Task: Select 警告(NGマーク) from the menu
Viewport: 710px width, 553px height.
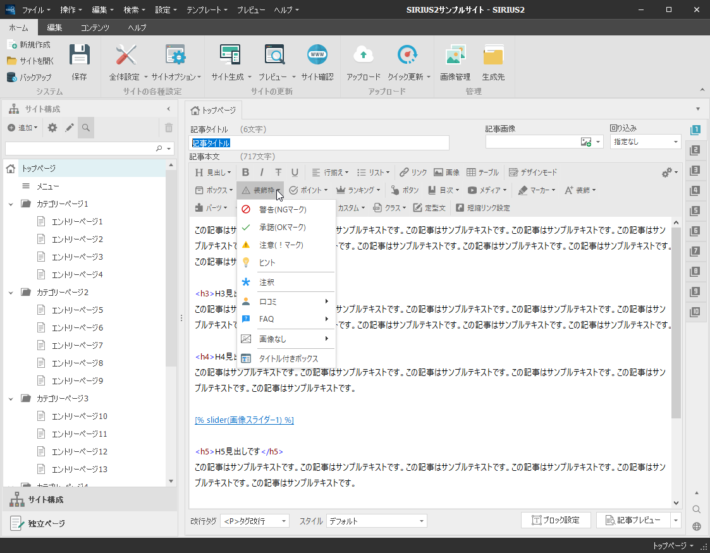Action: 286,210
